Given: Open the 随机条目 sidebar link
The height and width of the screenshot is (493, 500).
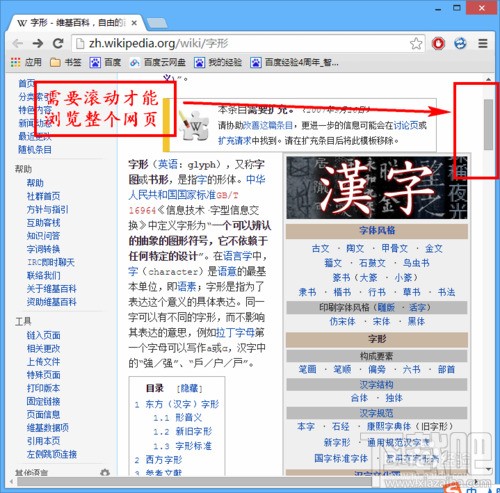Looking at the screenshot, I should coord(35,150).
